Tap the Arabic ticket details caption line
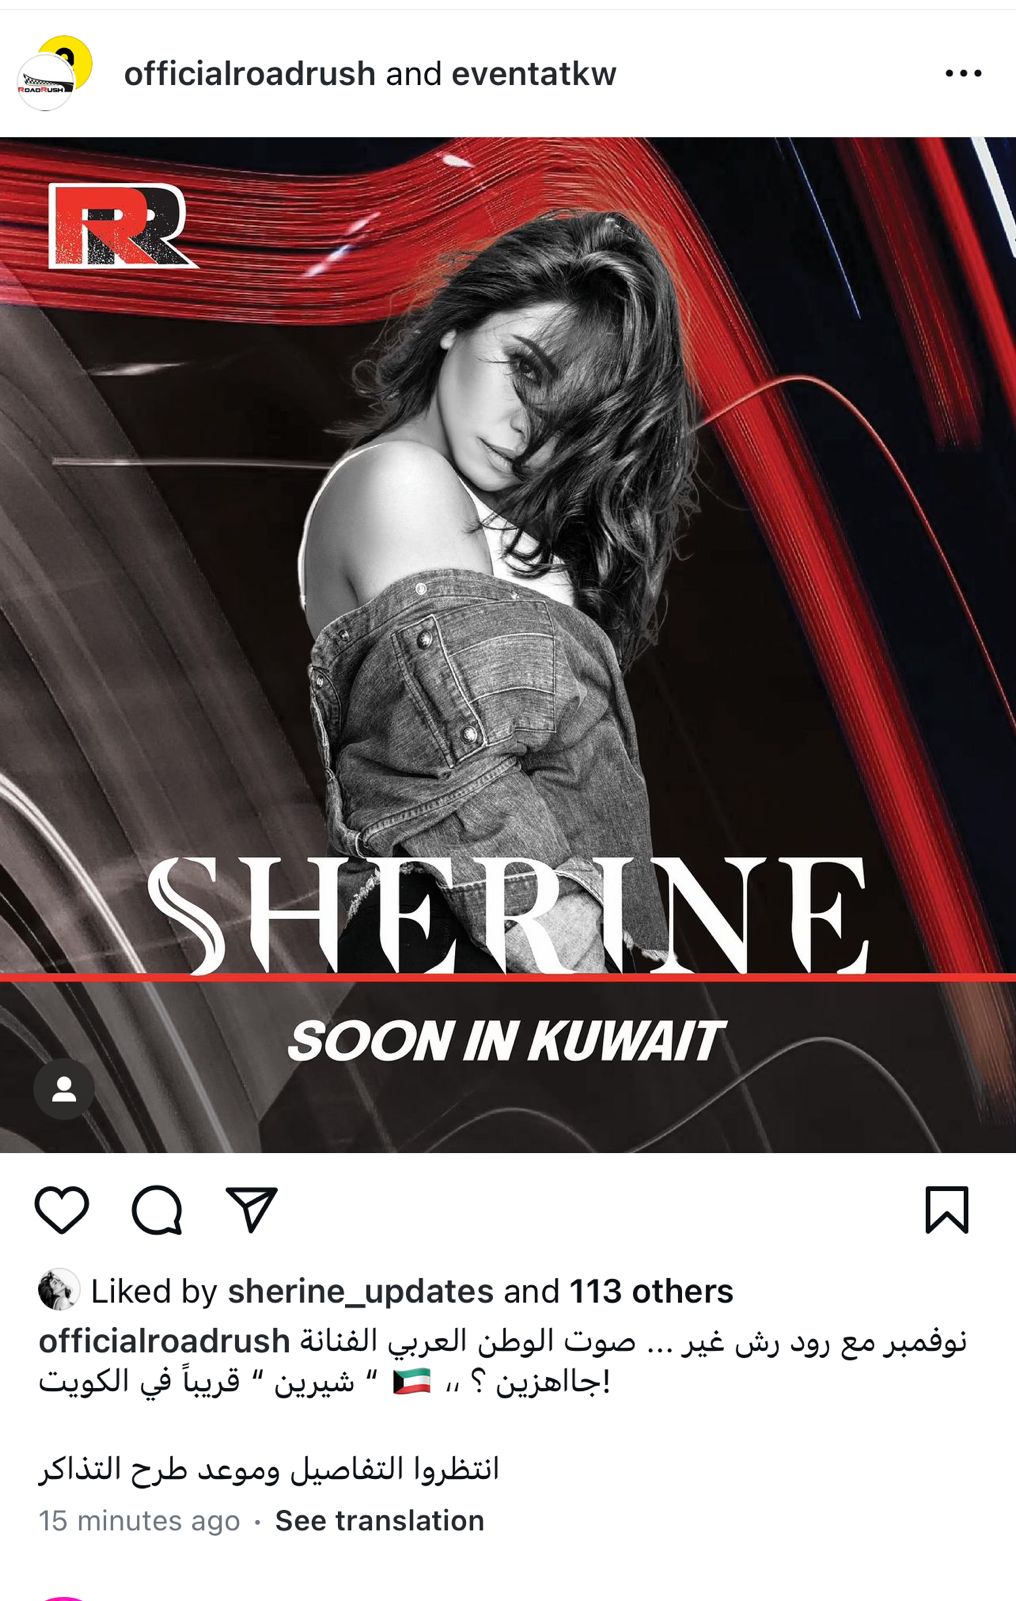The height and width of the screenshot is (1601, 1016). coord(269,1468)
